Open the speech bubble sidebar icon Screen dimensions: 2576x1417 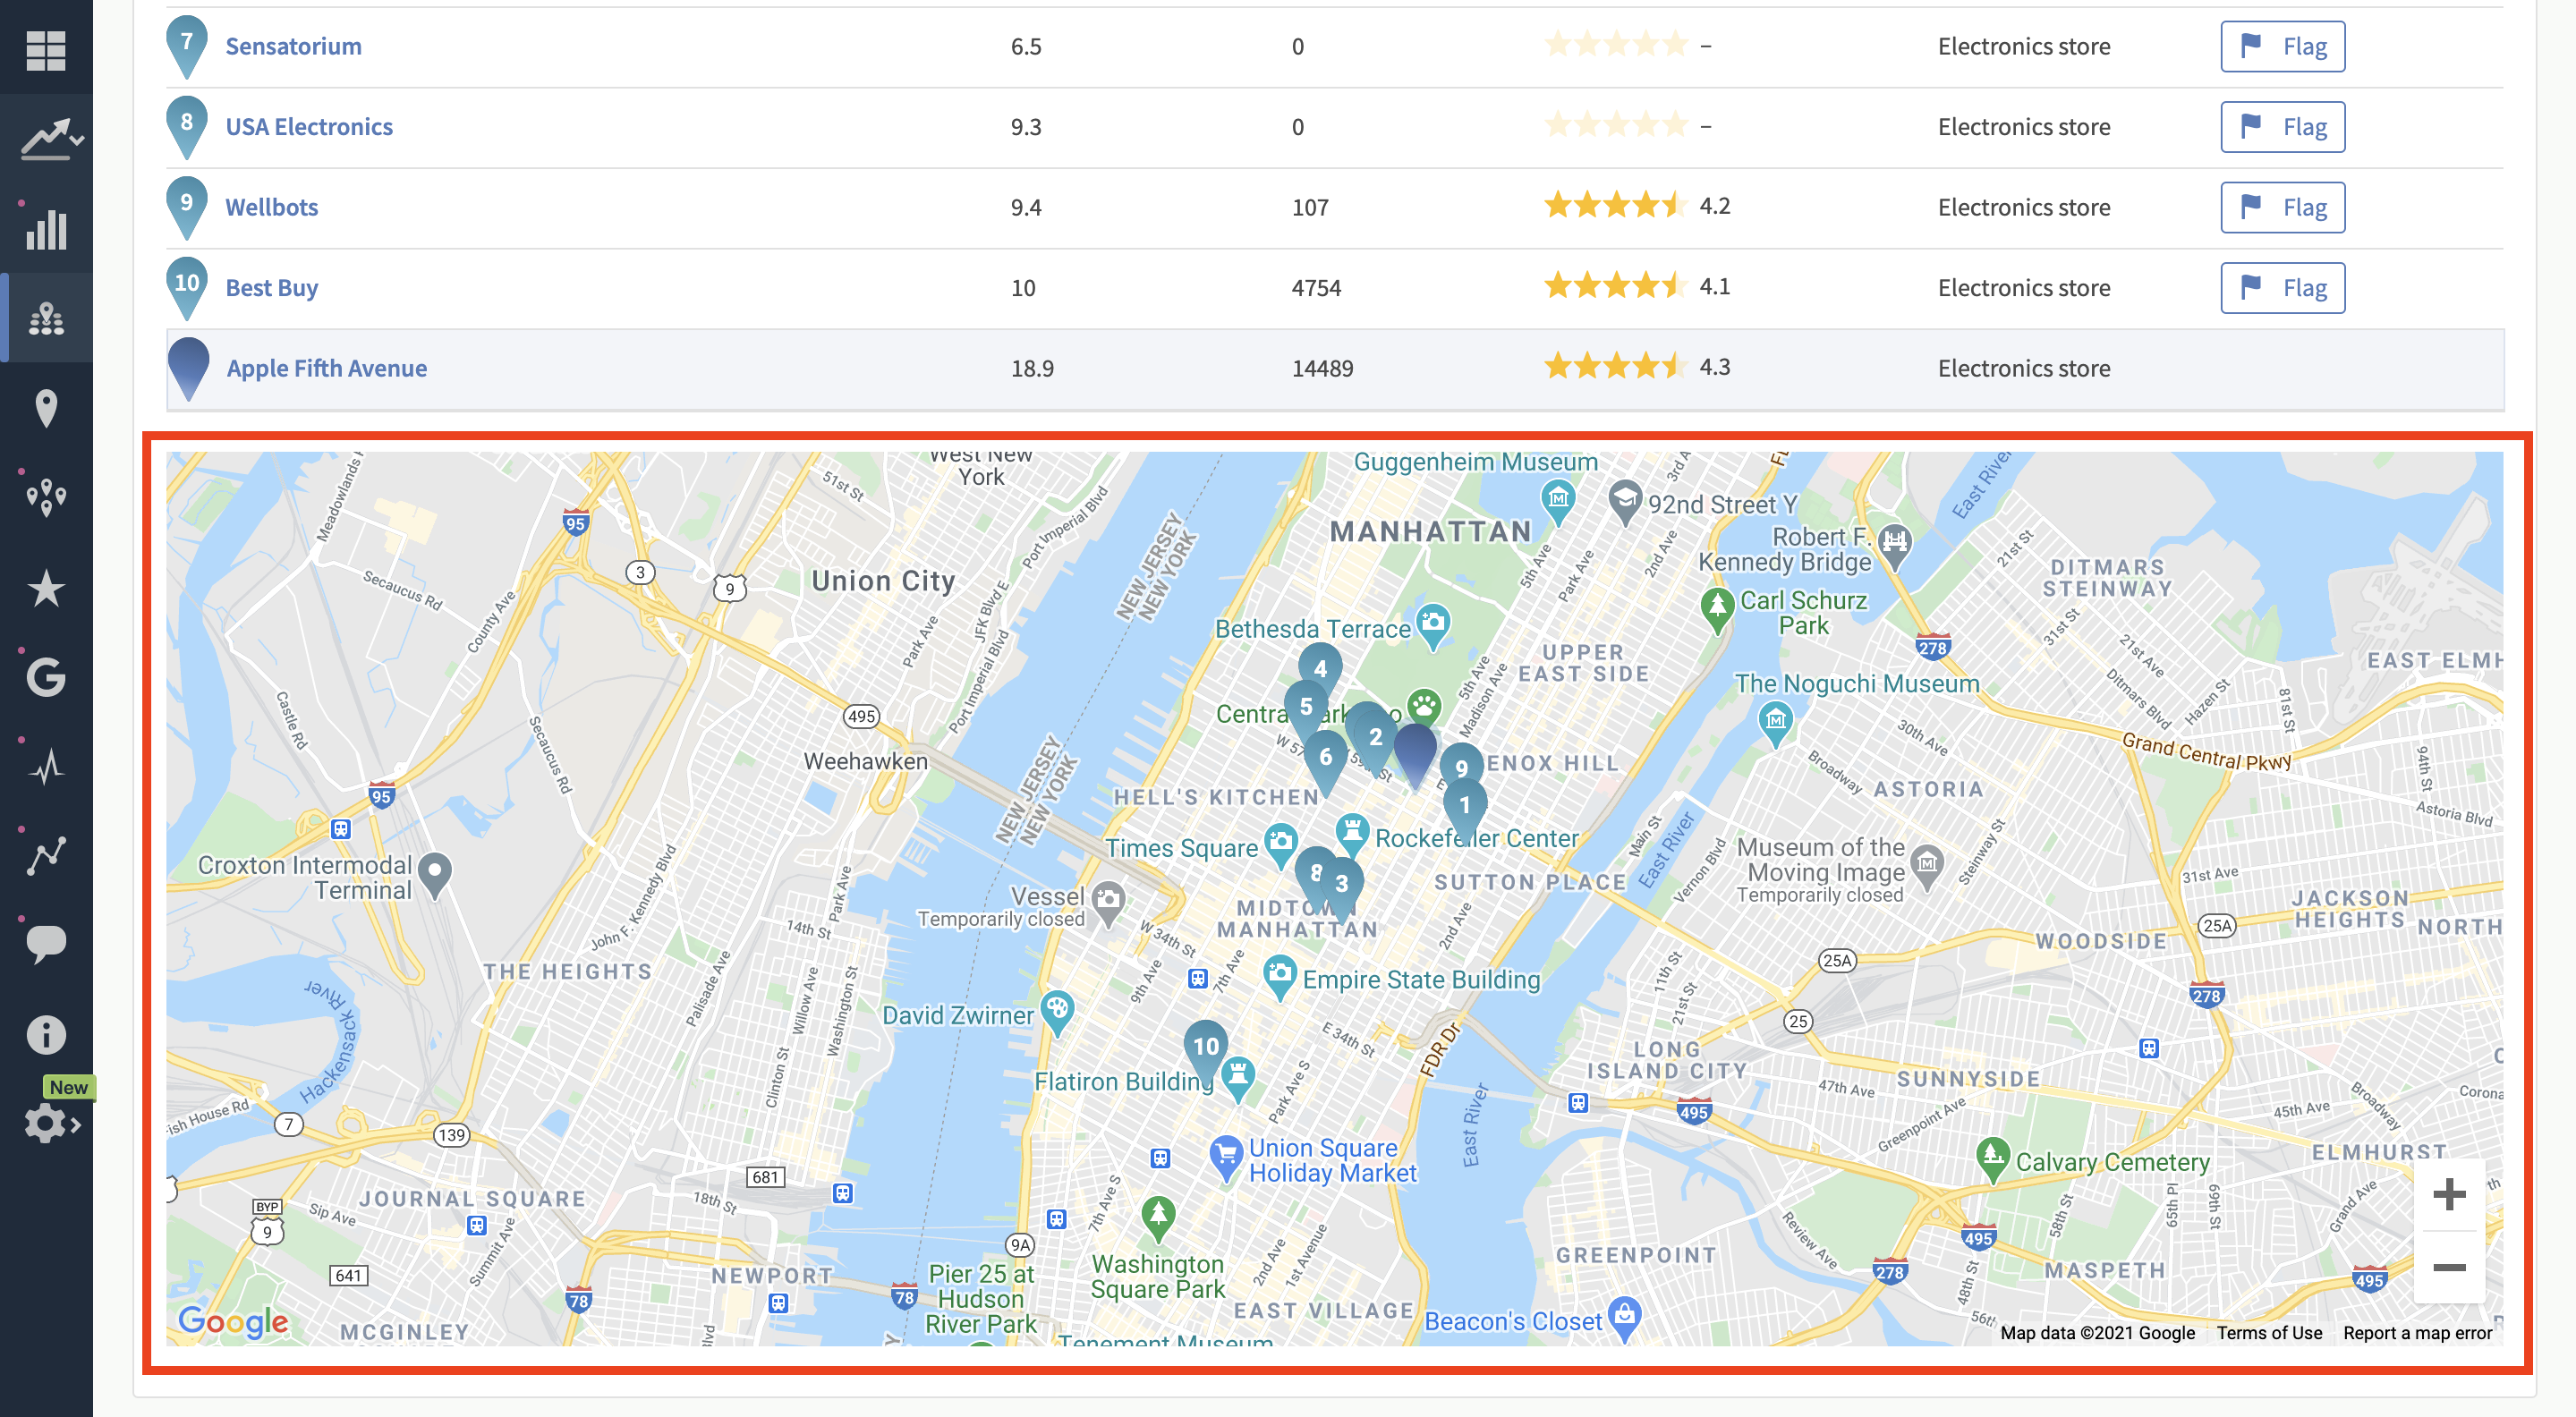point(46,945)
